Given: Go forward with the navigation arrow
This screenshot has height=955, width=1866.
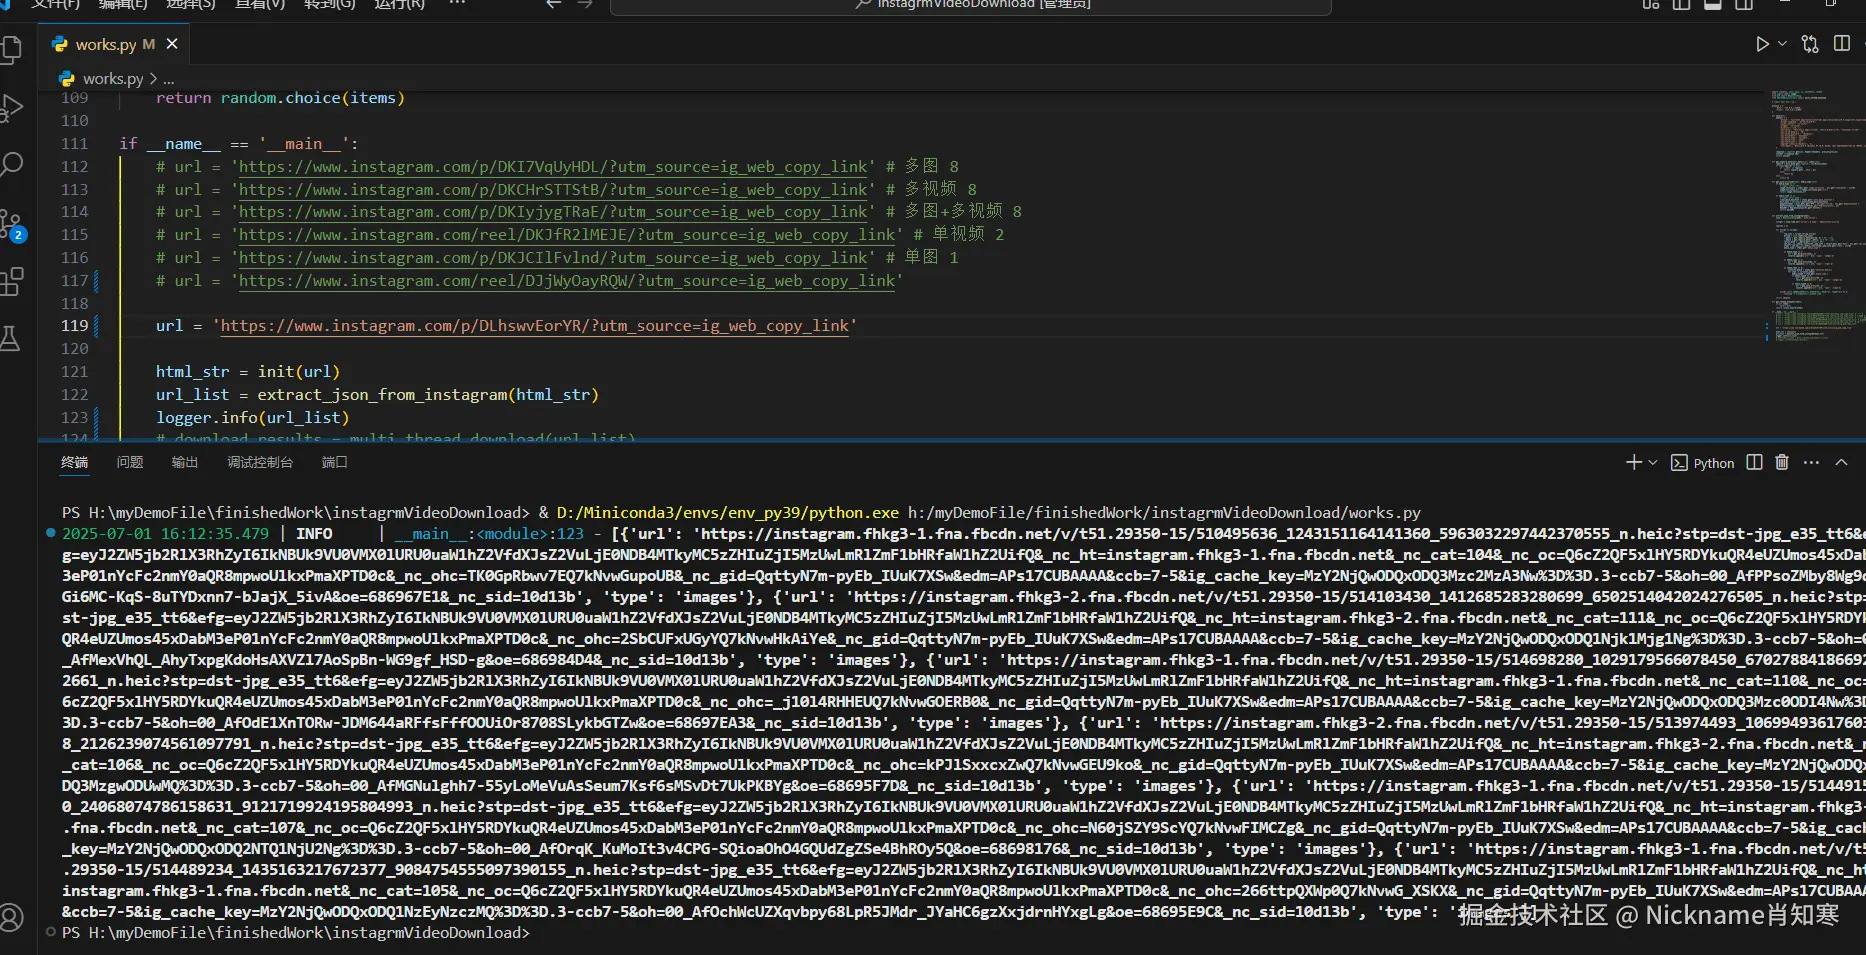Looking at the screenshot, I should point(585,4).
